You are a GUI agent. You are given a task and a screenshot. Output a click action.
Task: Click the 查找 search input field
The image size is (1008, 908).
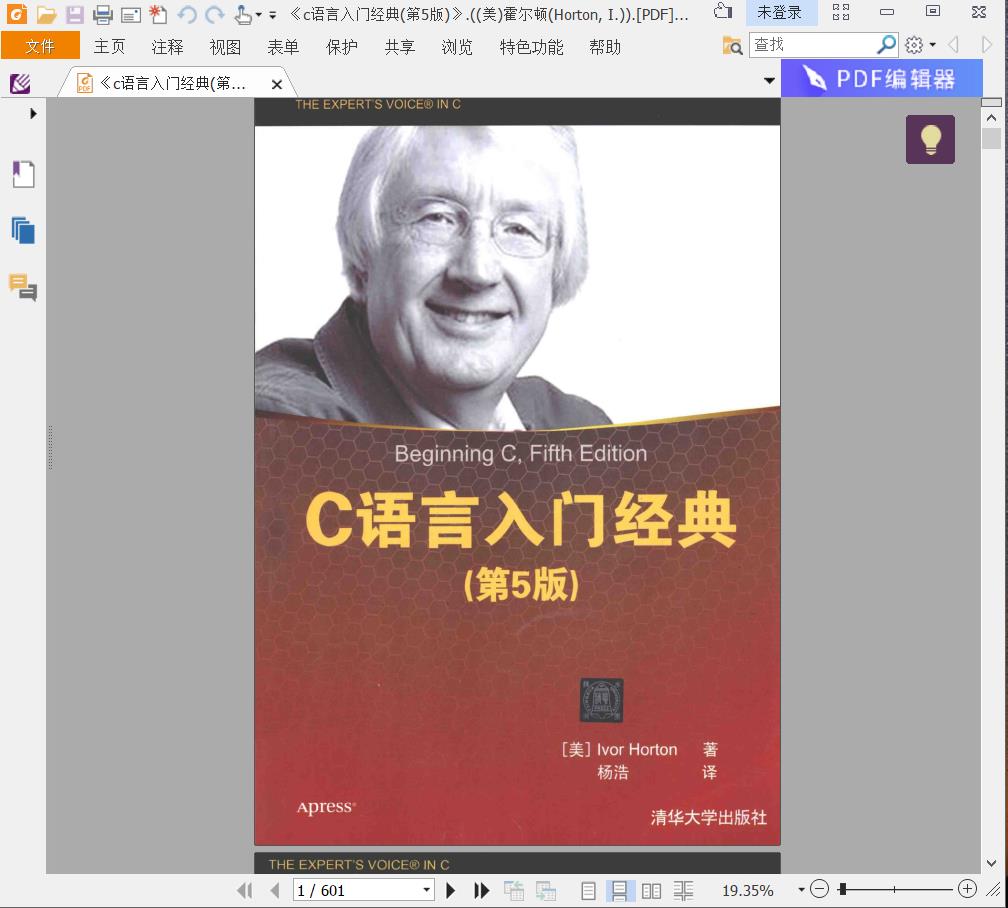click(x=813, y=44)
